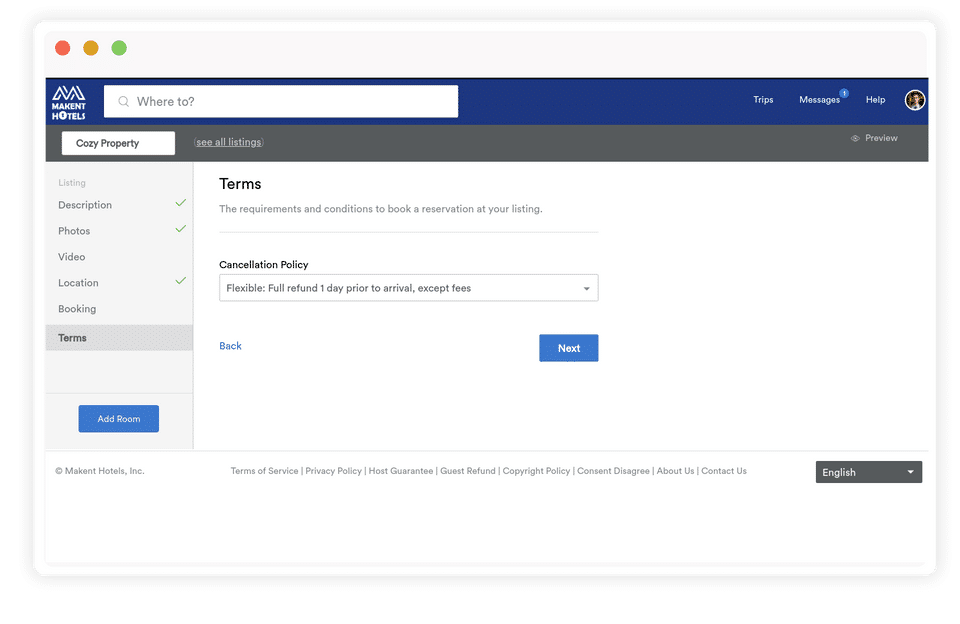This screenshot has height=624, width=960.
Task: Open the user profile avatar
Action: click(915, 100)
